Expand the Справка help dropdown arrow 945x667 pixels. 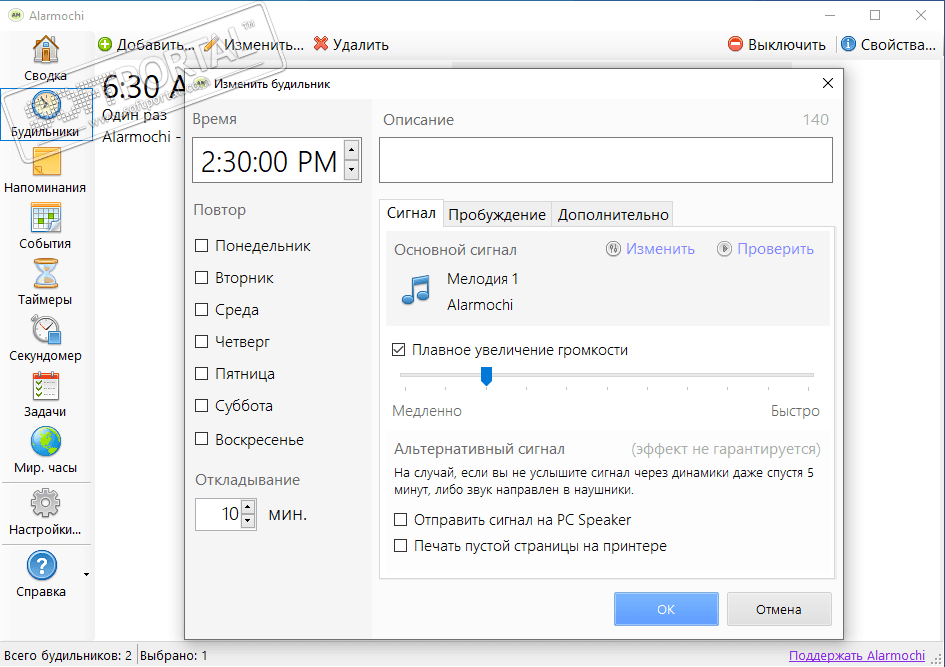86,575
